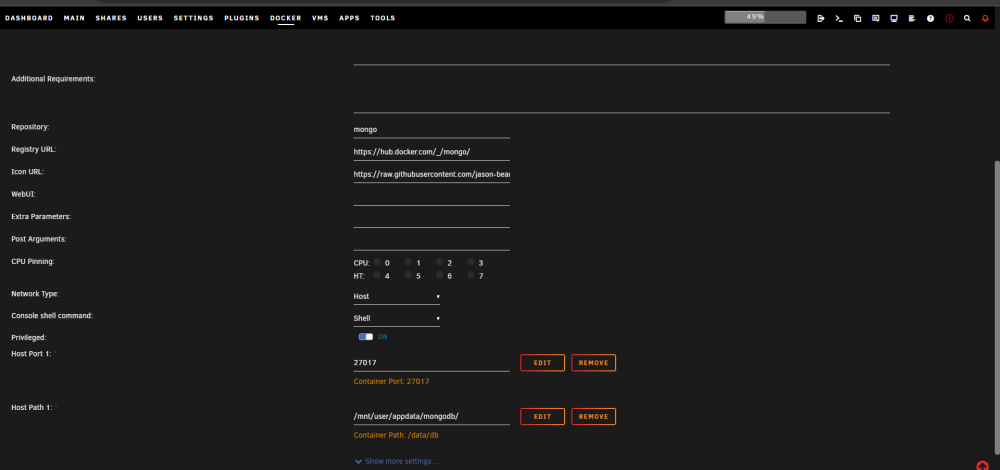Click Edit for Host Path 1
This screenshot has width=1000, height=470.
(542, 416)
